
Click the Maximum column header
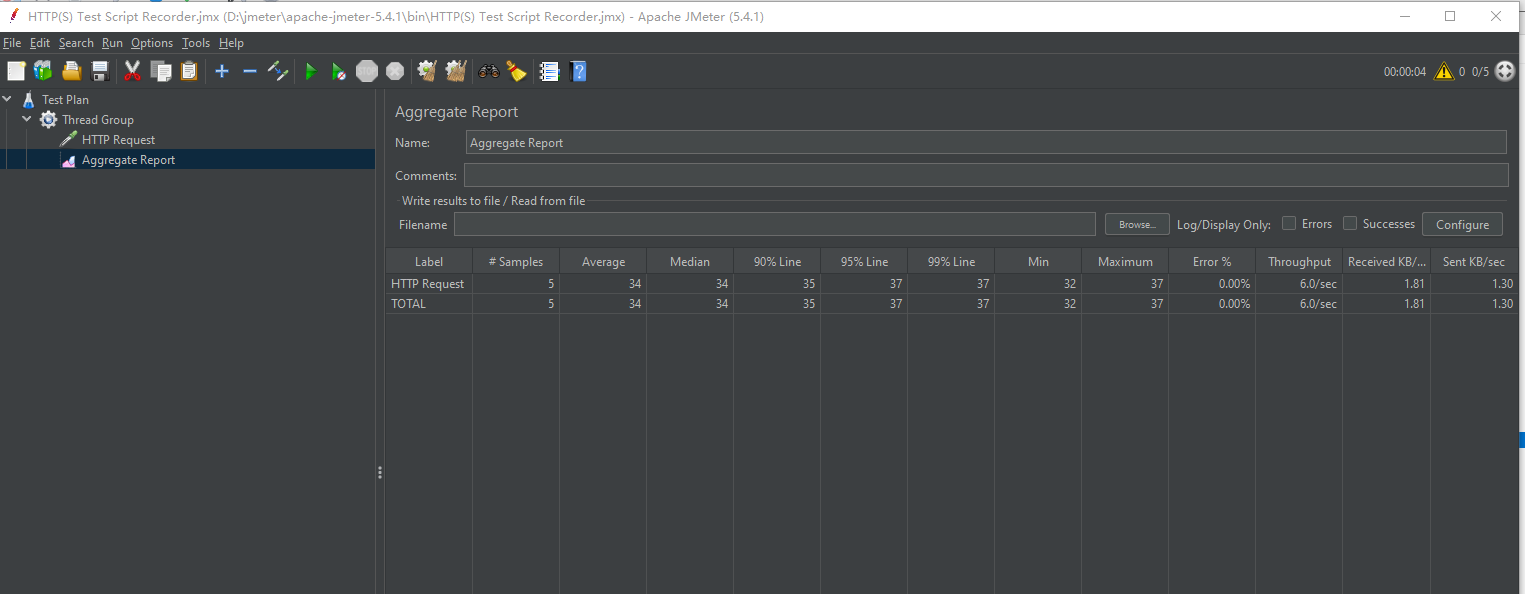pos(1125,261)
